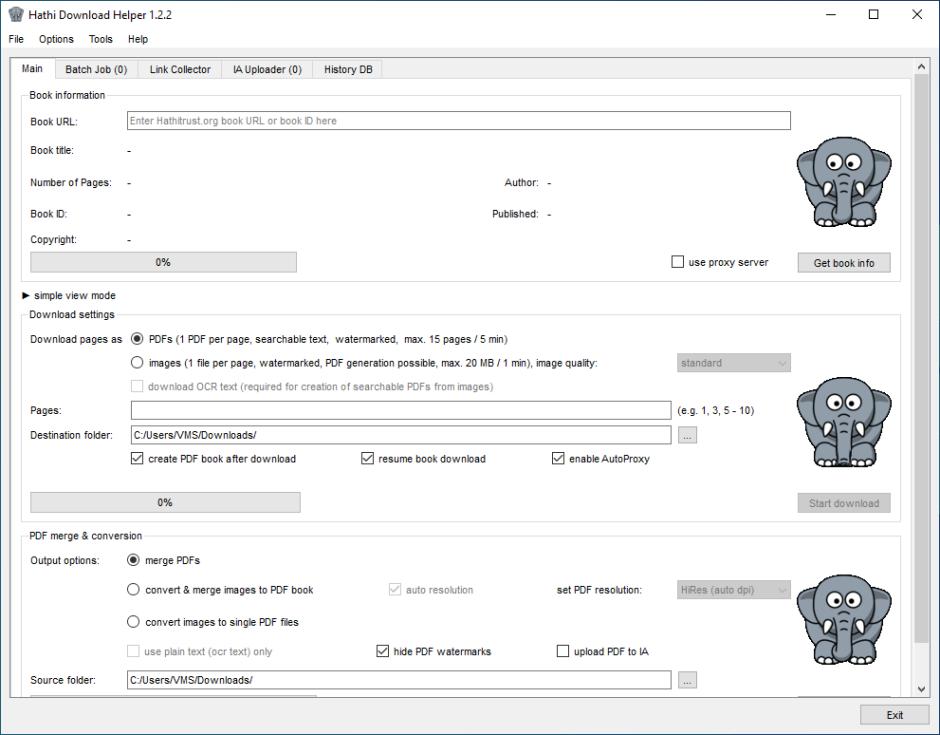Screen dimensions: 940x735
Task: Click the Hathi app icon in title bar
Action: point(16,14)
